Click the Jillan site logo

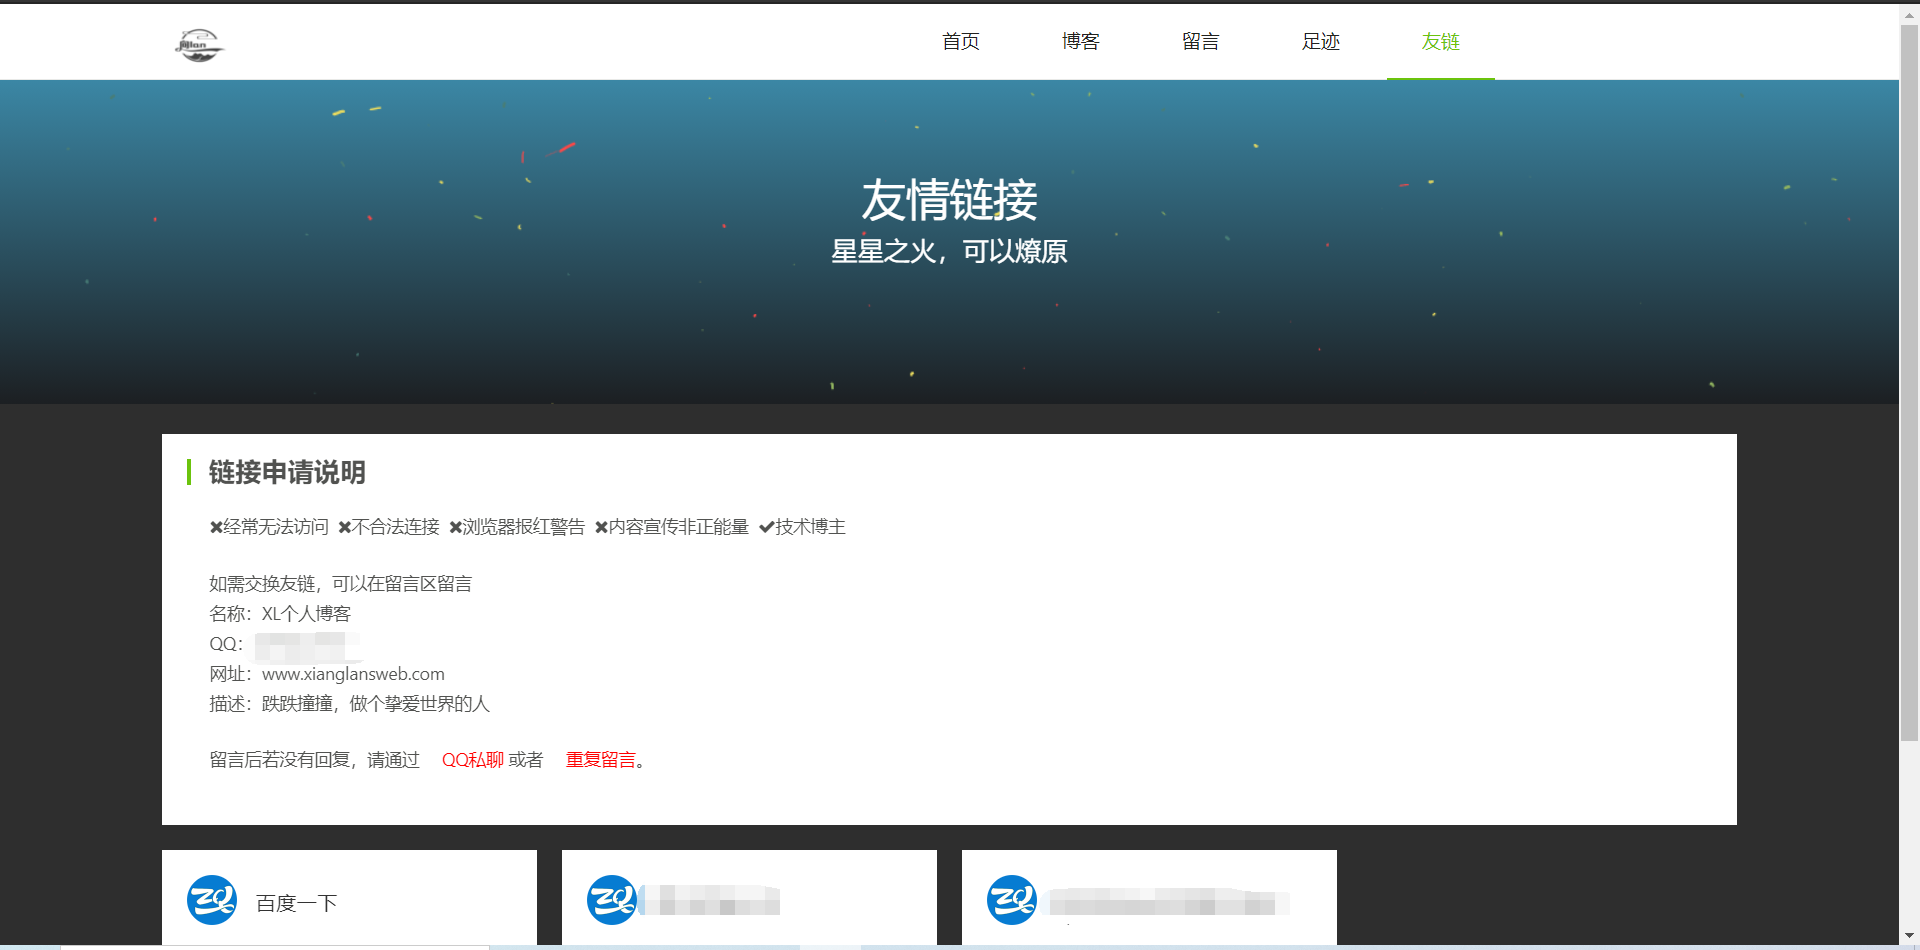click(x=199, y=45)
